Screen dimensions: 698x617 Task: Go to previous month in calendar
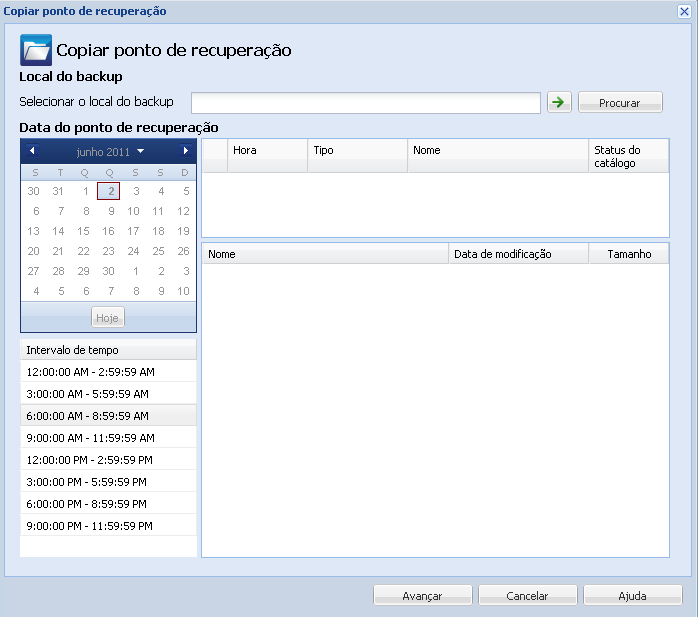click(32, 150)
